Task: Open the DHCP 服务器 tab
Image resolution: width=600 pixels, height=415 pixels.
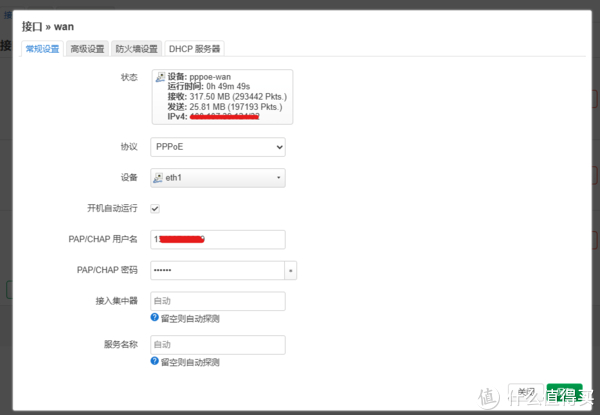Action: tap(194, 49)
